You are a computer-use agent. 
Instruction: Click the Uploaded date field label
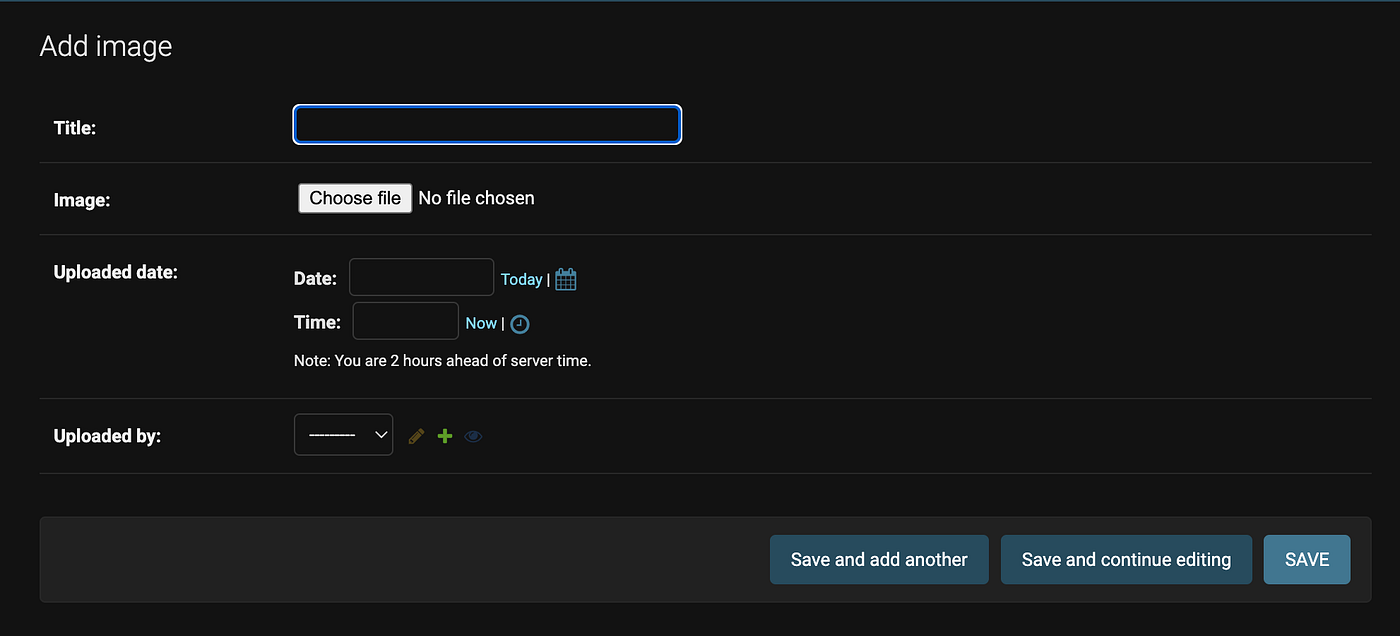click(115, 271)
